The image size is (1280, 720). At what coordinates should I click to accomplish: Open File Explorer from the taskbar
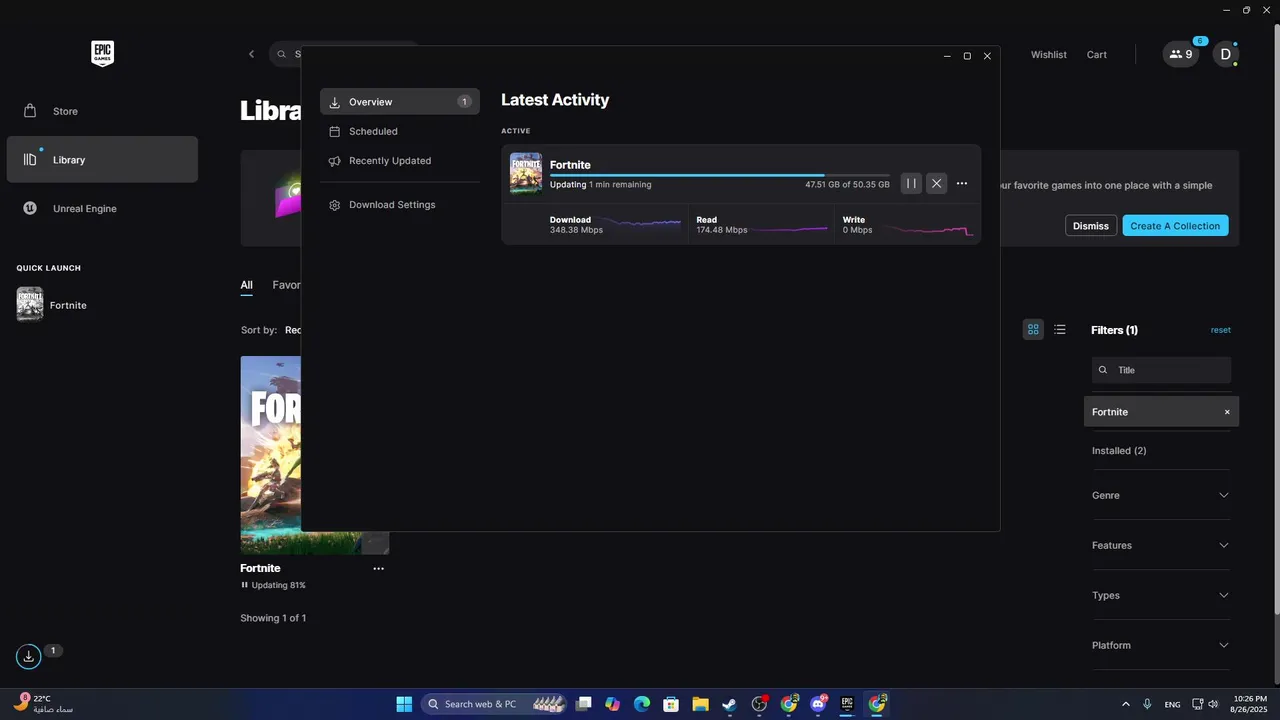click(x=700, y=704)
